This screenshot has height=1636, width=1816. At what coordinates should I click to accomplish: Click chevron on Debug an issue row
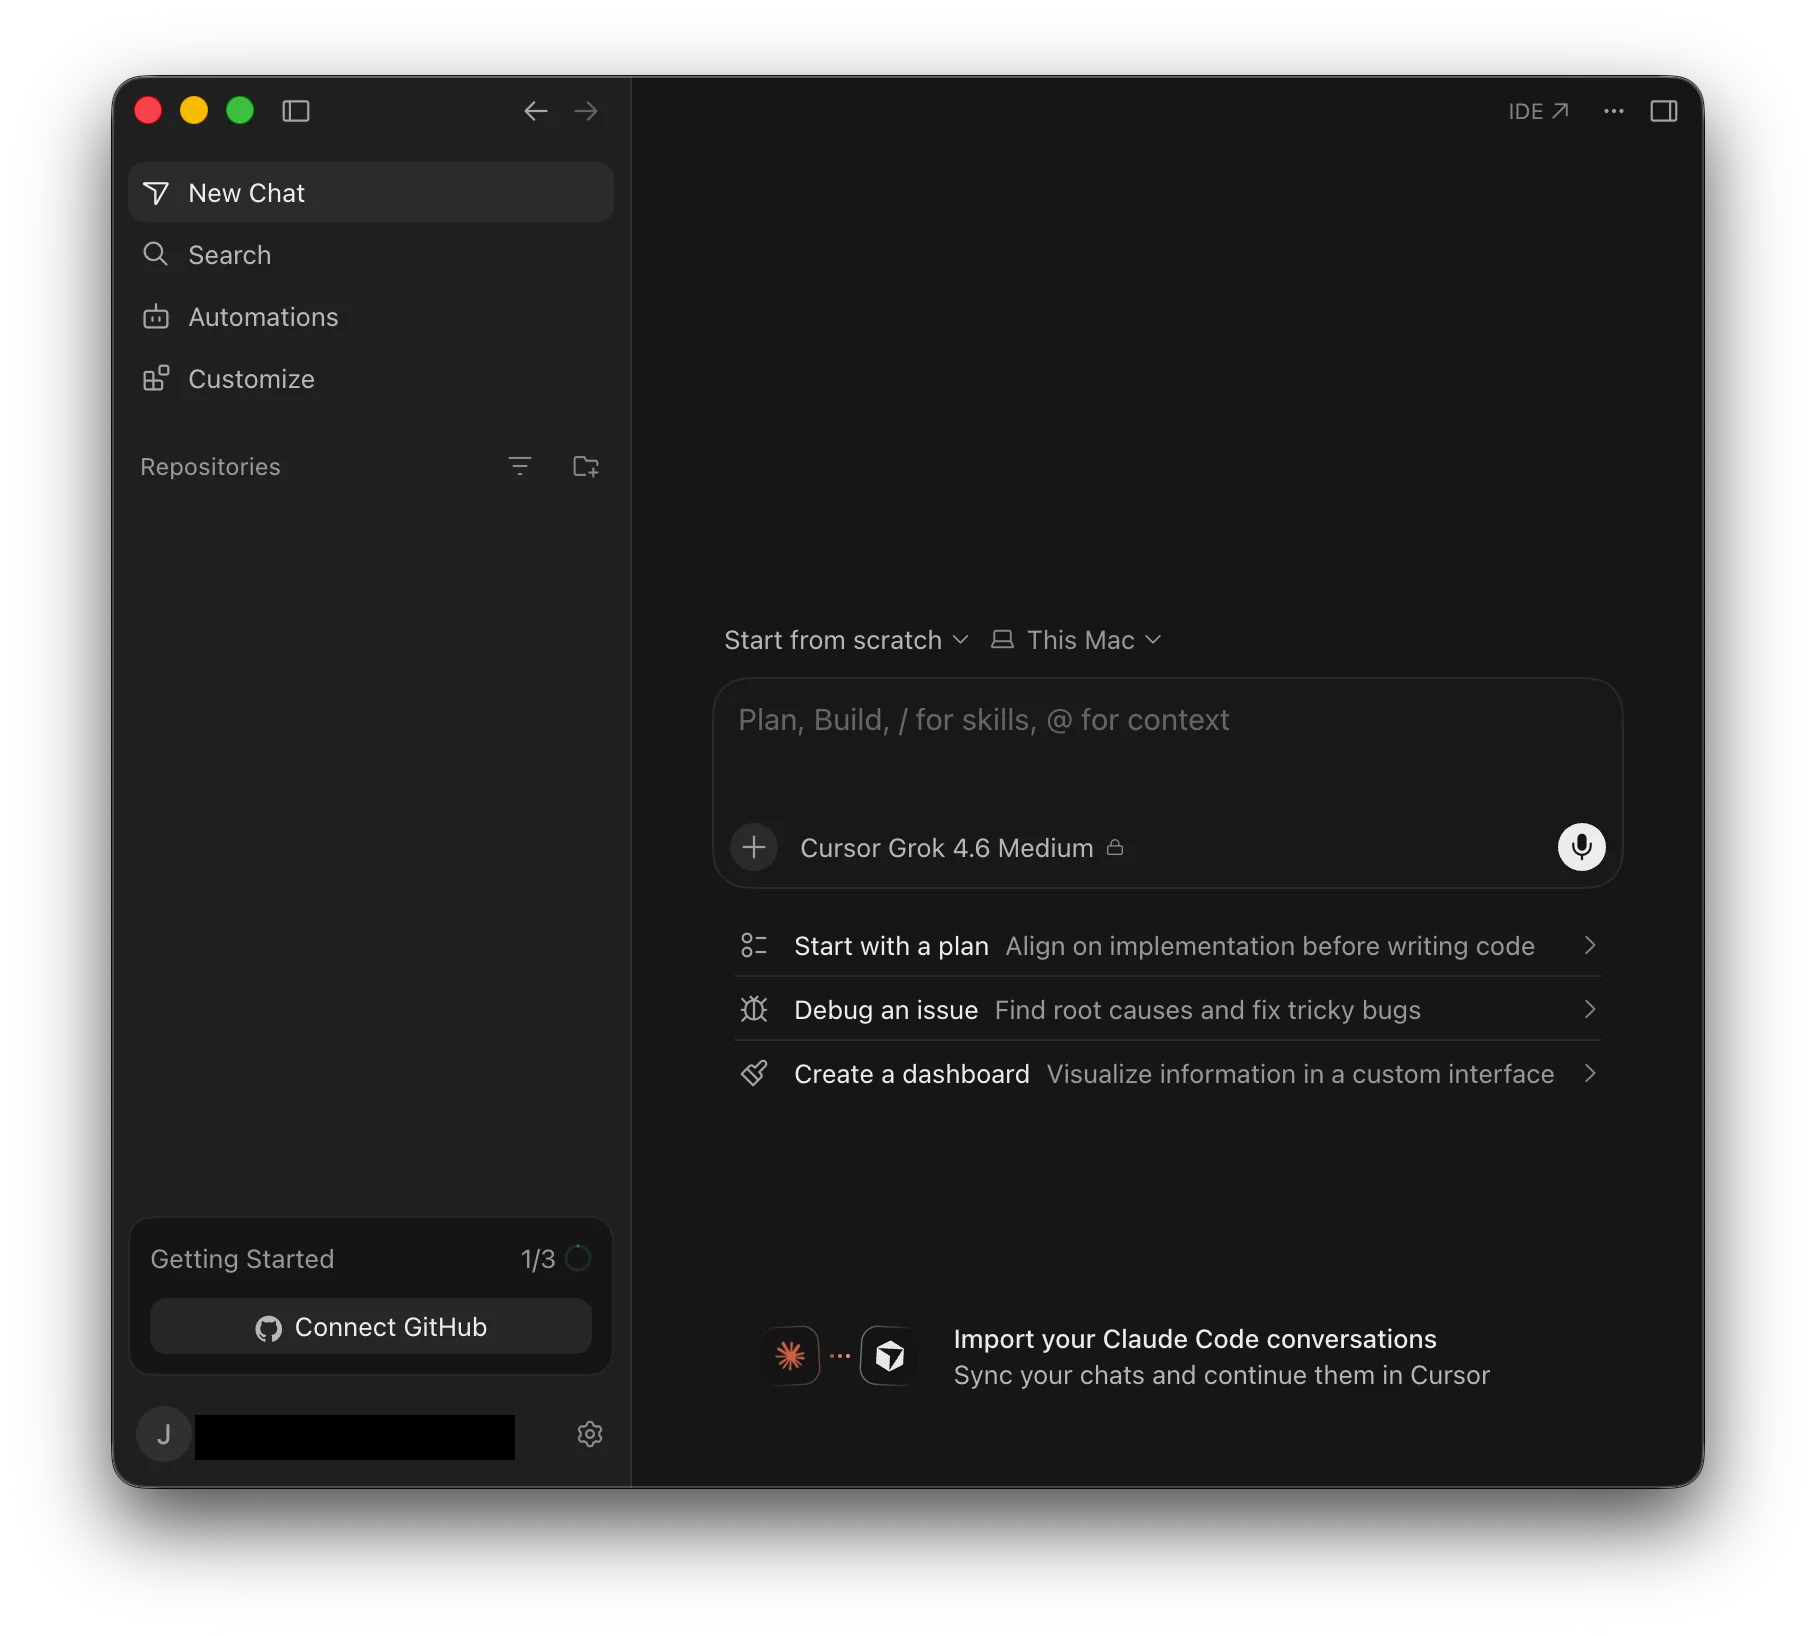[x=1590, y=1010]
